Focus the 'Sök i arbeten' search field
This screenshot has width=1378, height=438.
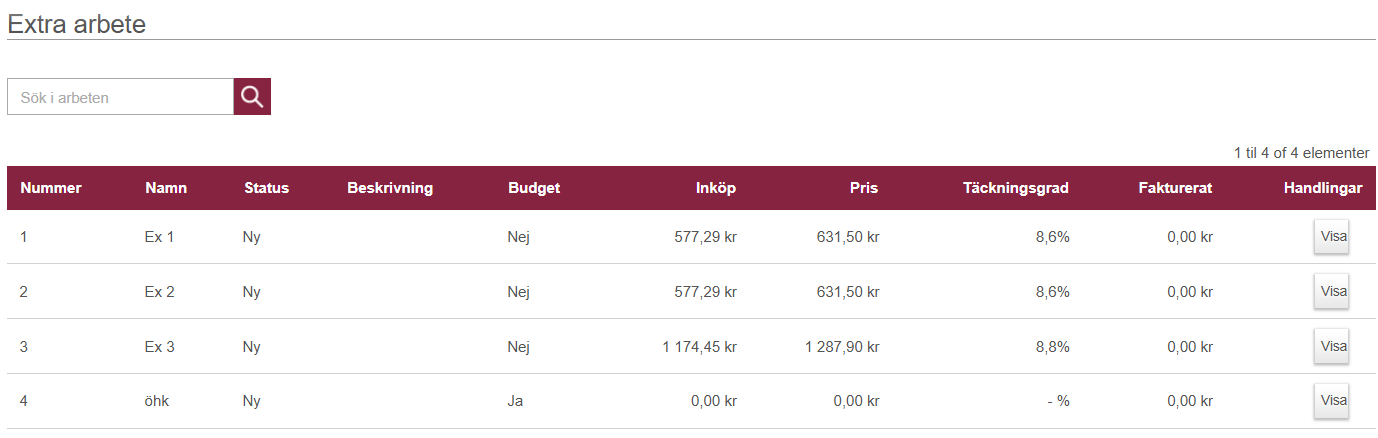(x=120, y=97)
